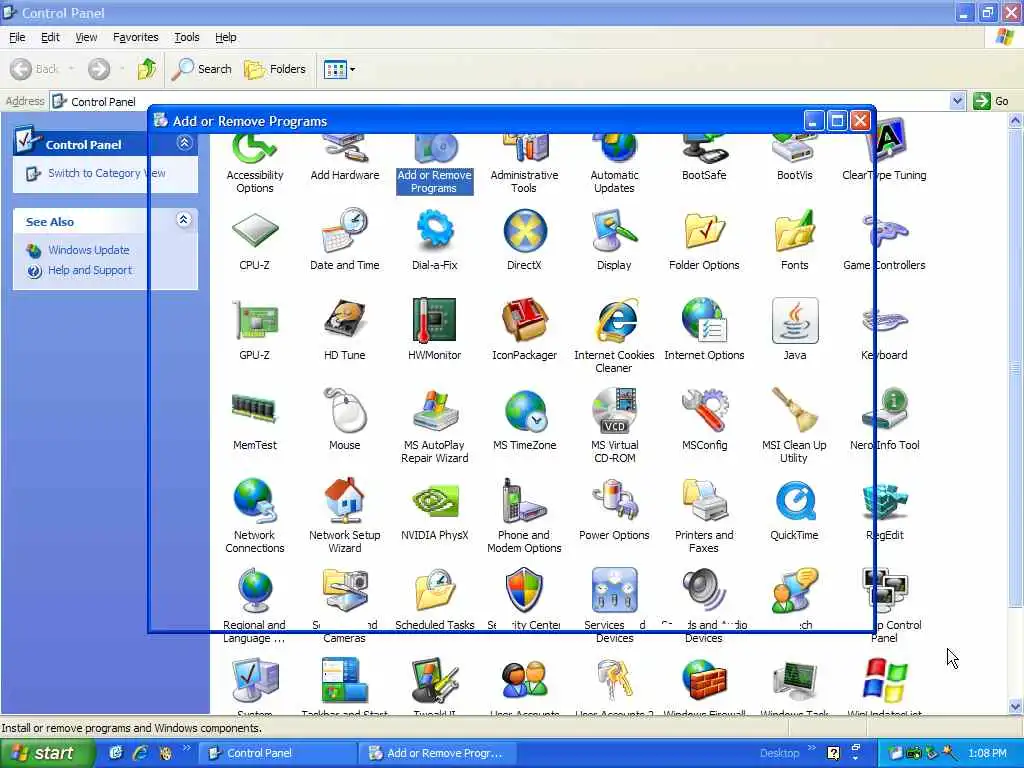Open the Accessibility Options applet
The width and height of the screenshot is (1024, 768).
tap(255, 150)
